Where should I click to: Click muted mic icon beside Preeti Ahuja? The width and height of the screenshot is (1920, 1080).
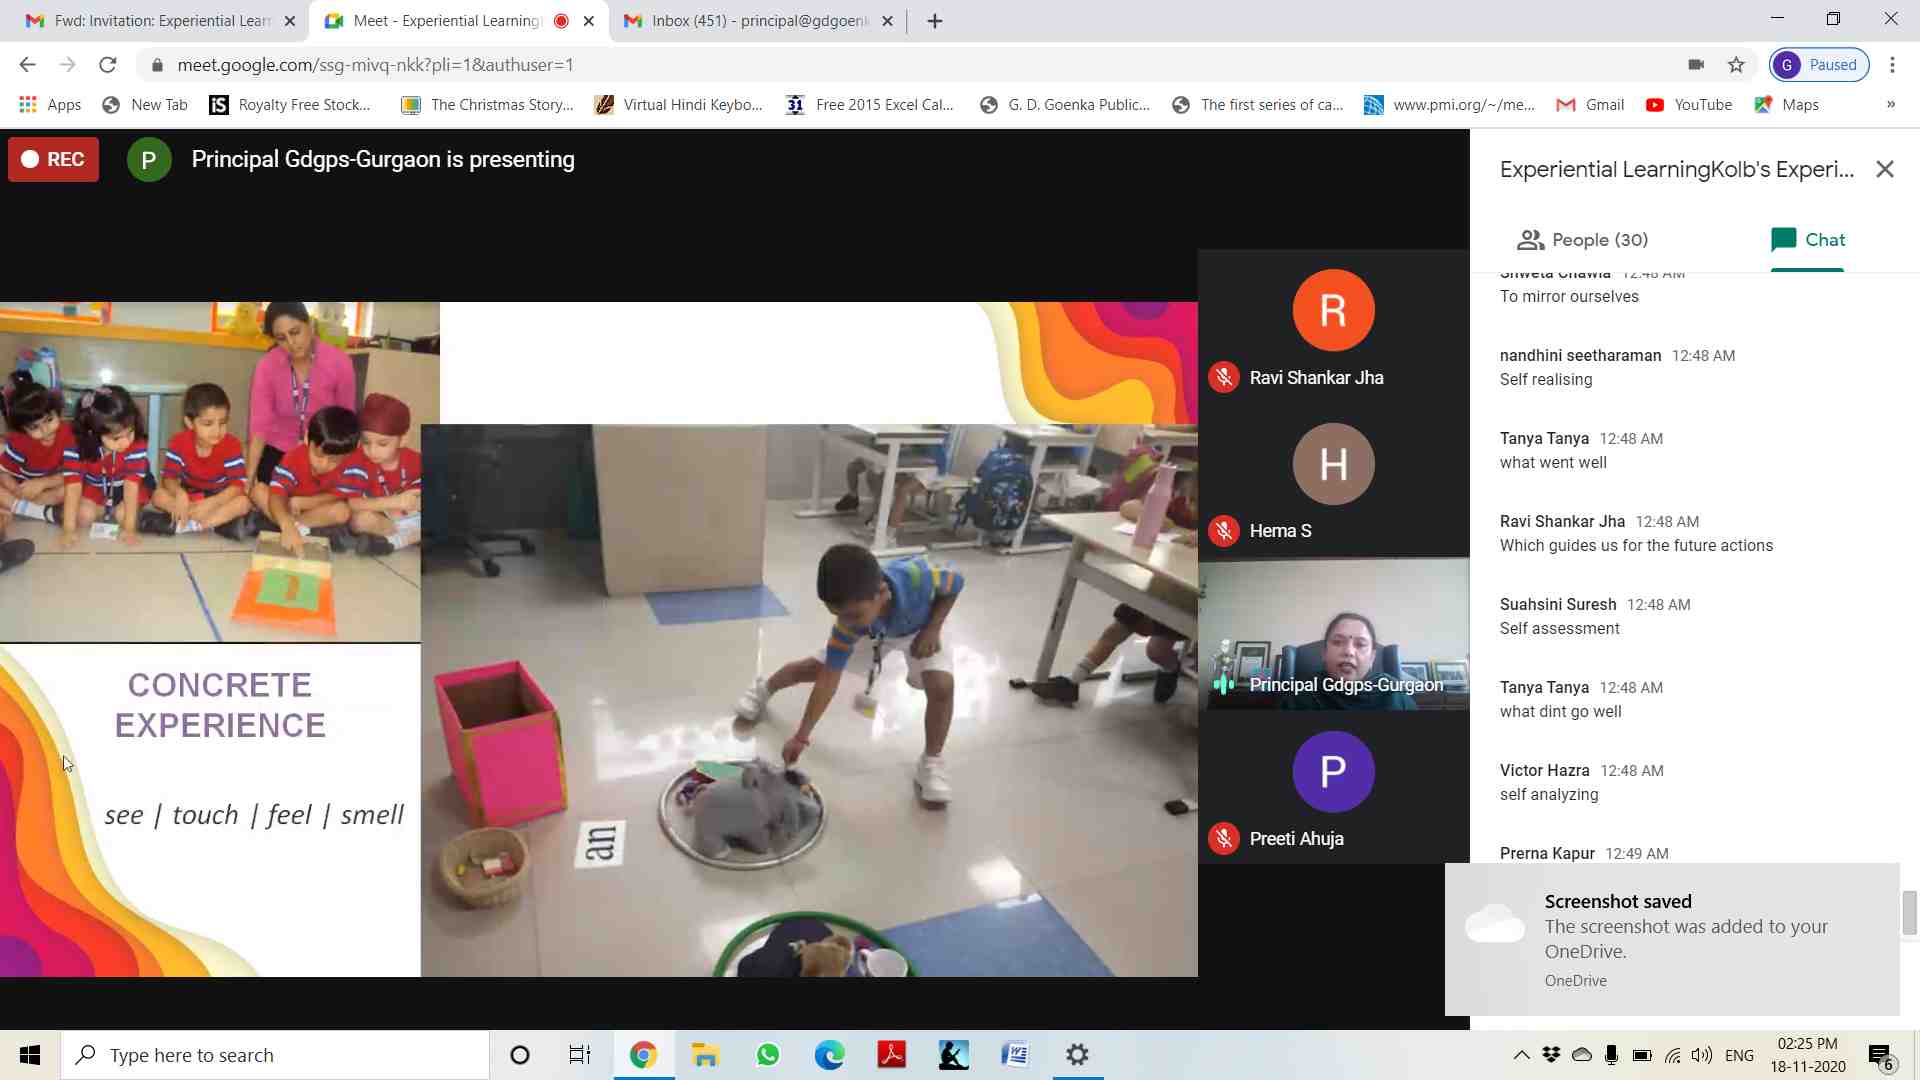[x=1224, y=839]
